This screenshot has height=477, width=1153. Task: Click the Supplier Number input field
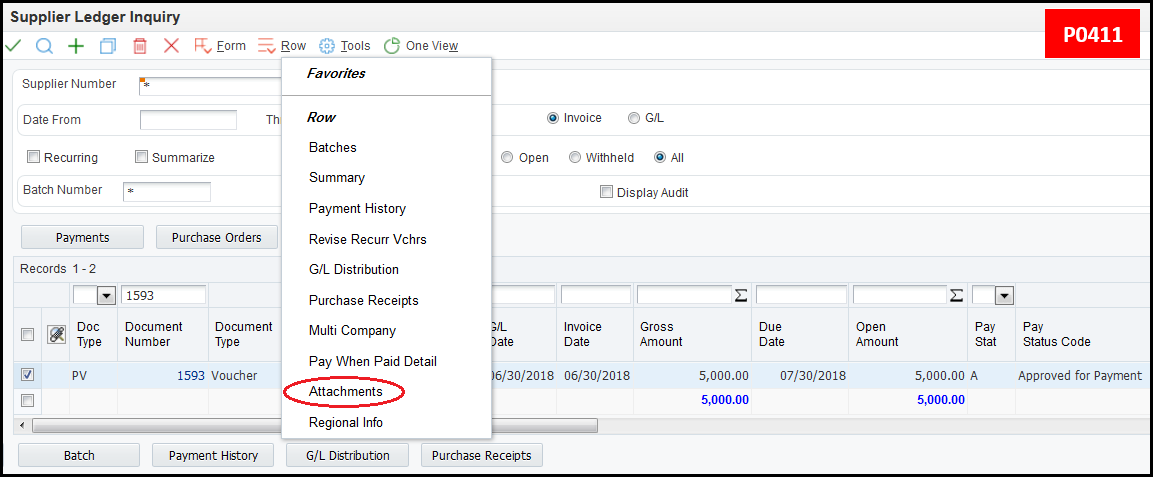tap(210, 86)
